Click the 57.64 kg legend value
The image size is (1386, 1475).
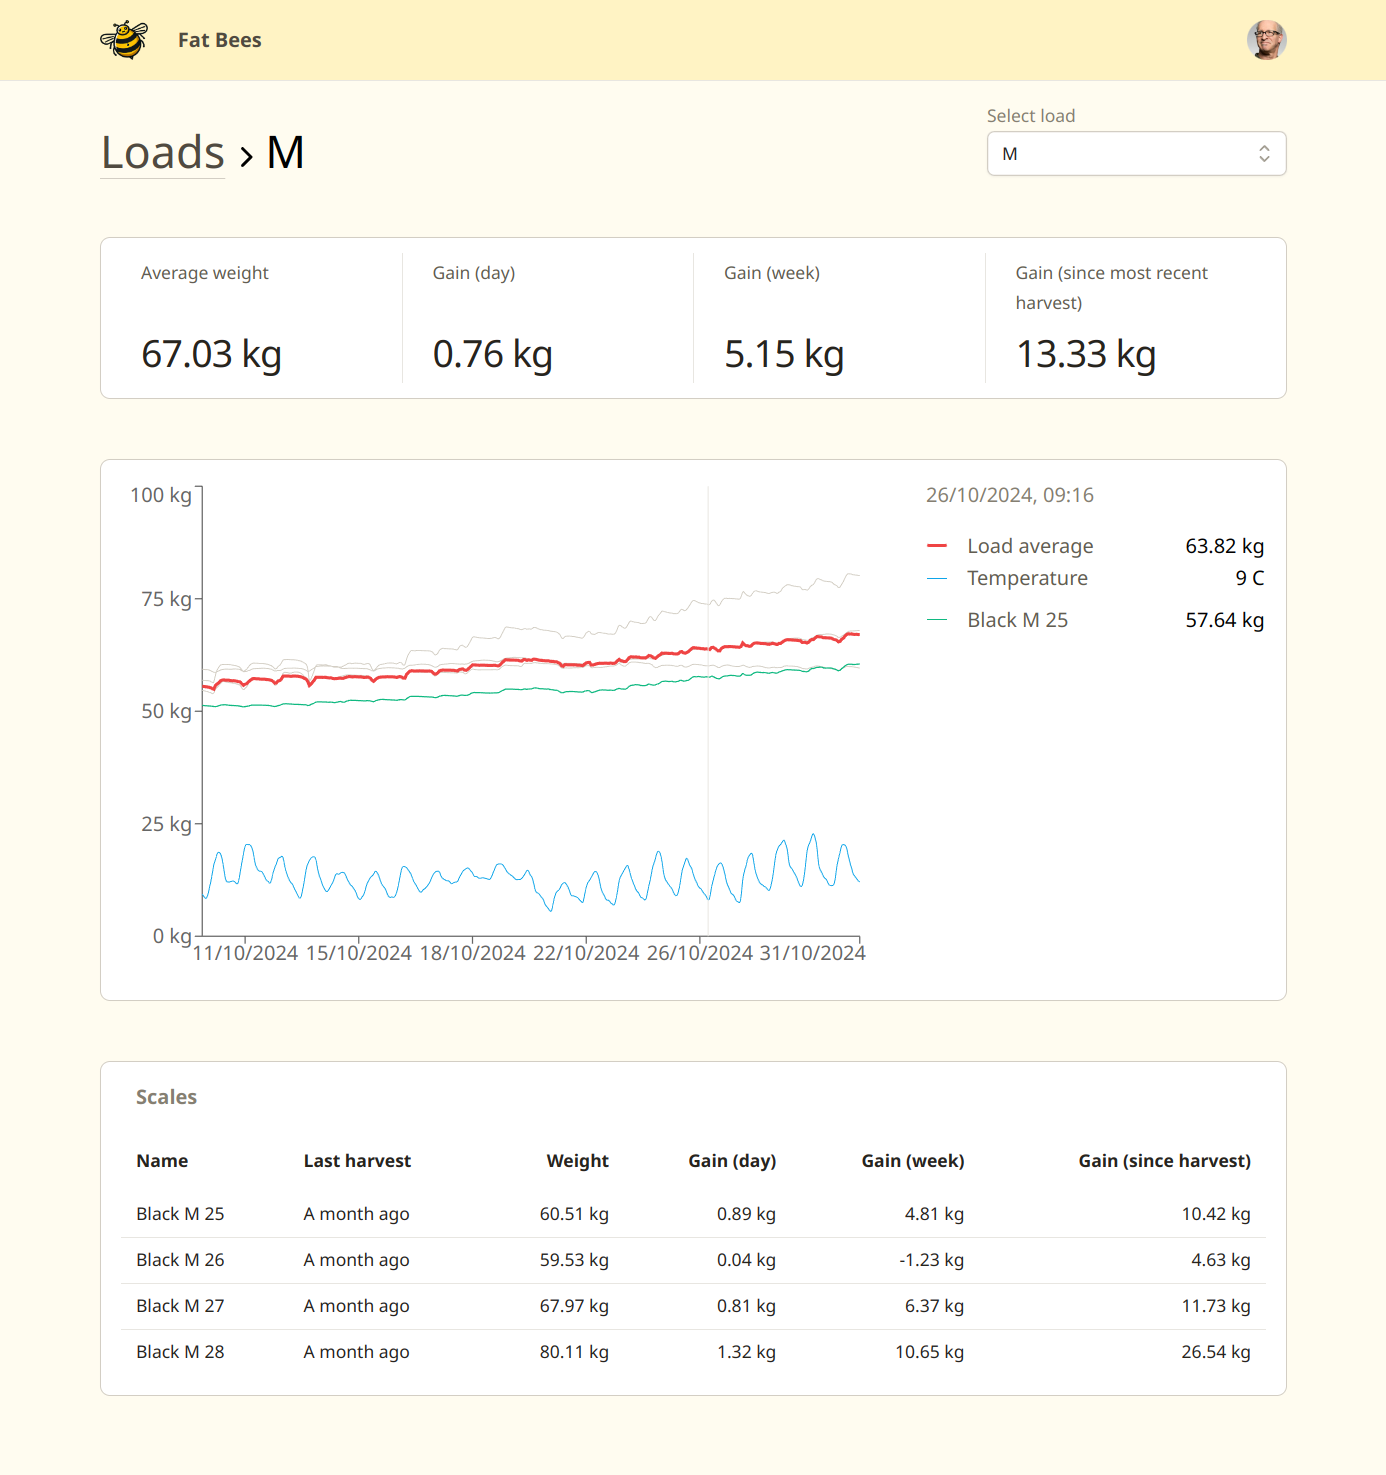coord(1224,620)
